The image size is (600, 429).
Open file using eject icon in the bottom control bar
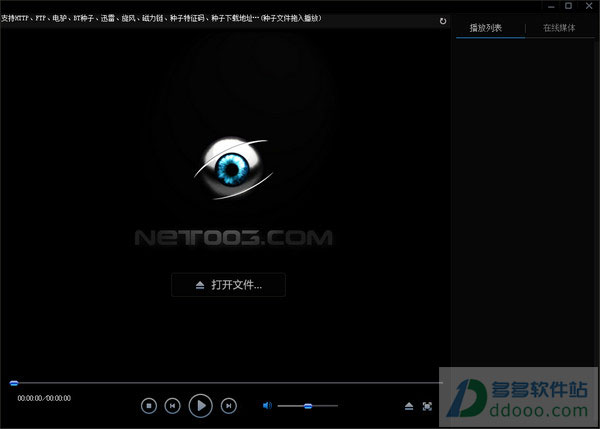tap(409, 406)
